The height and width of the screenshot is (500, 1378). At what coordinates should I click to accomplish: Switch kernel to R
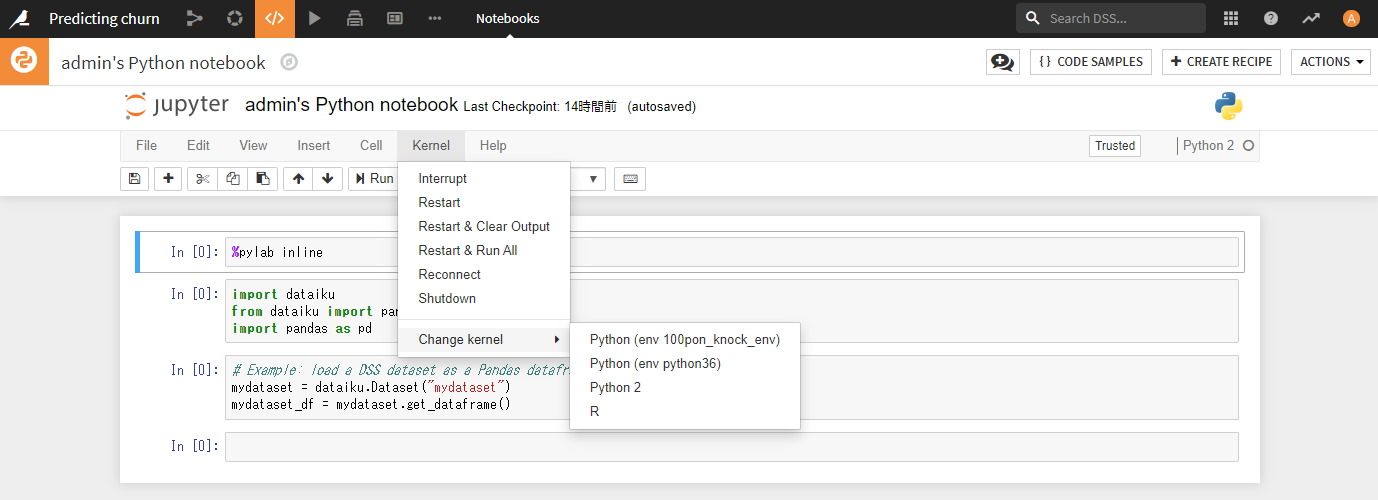click(685, 411)
